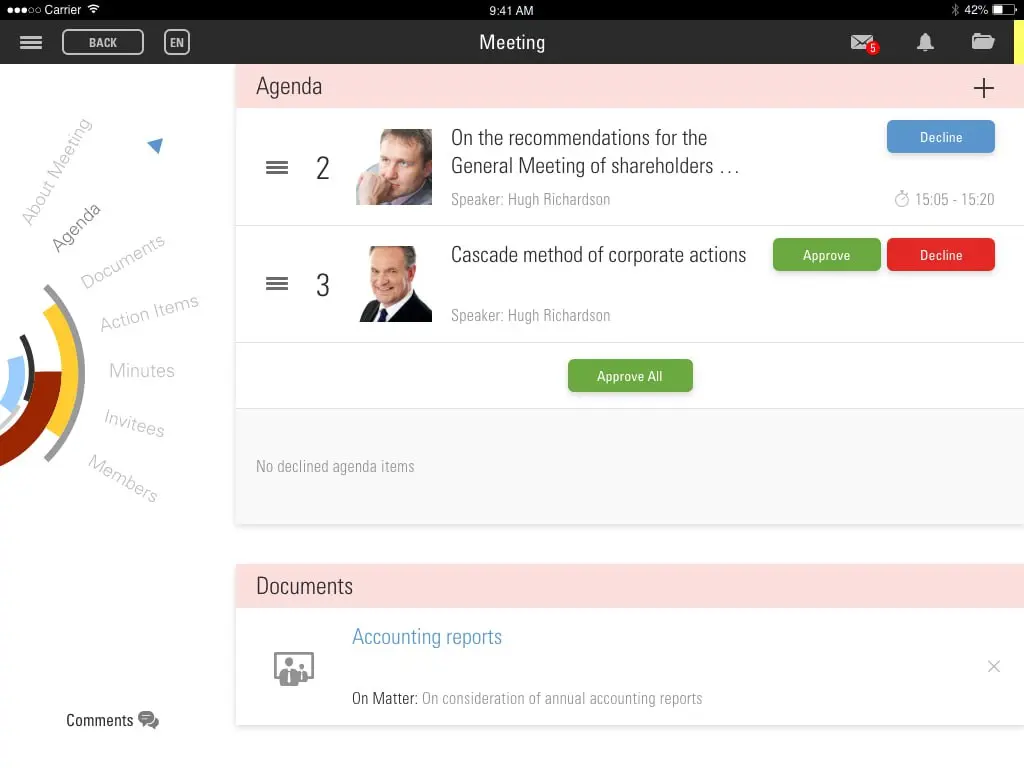Approve Cascade method of corporate actions

(x=826, y=255)
